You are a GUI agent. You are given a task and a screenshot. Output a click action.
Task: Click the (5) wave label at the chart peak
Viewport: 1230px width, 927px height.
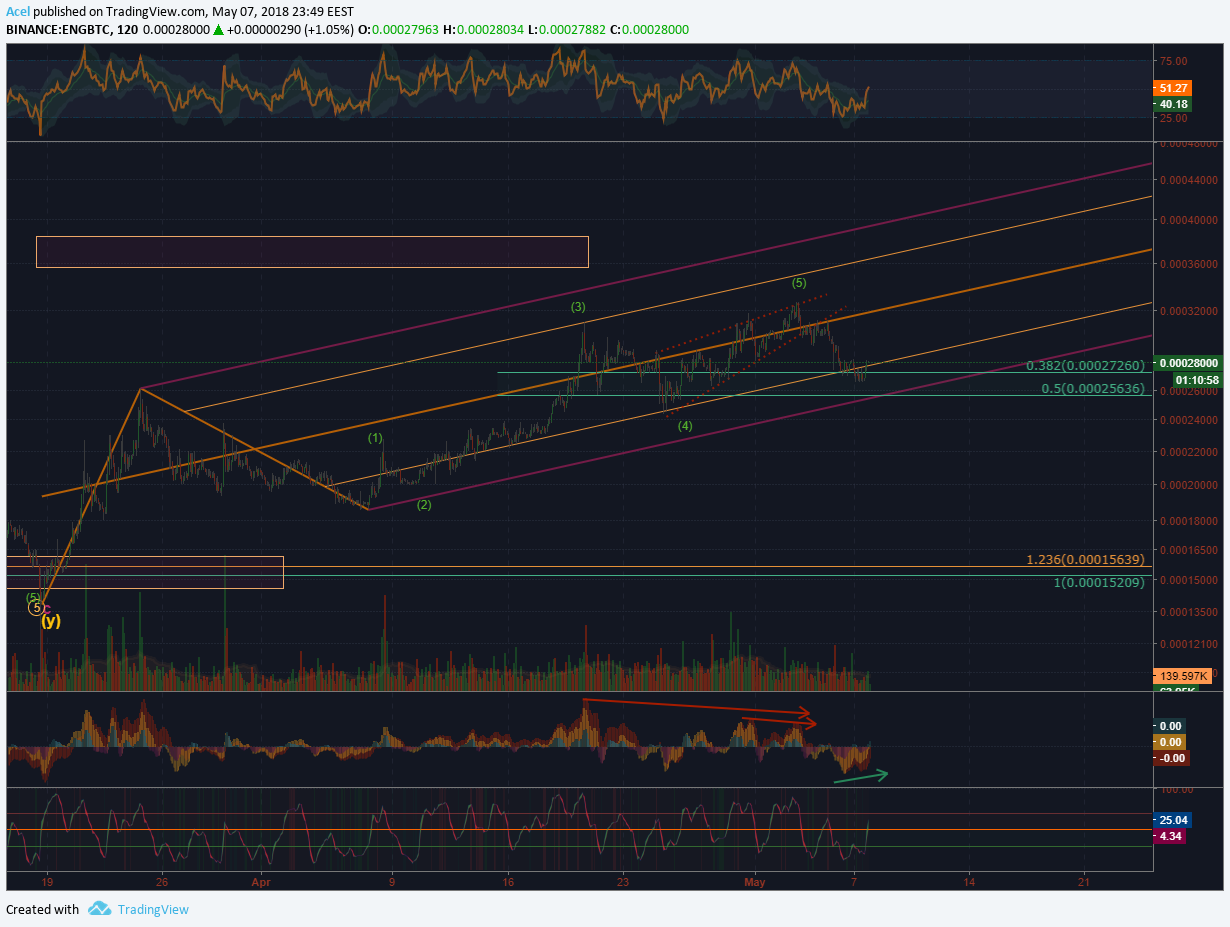(x=798, y=283)
